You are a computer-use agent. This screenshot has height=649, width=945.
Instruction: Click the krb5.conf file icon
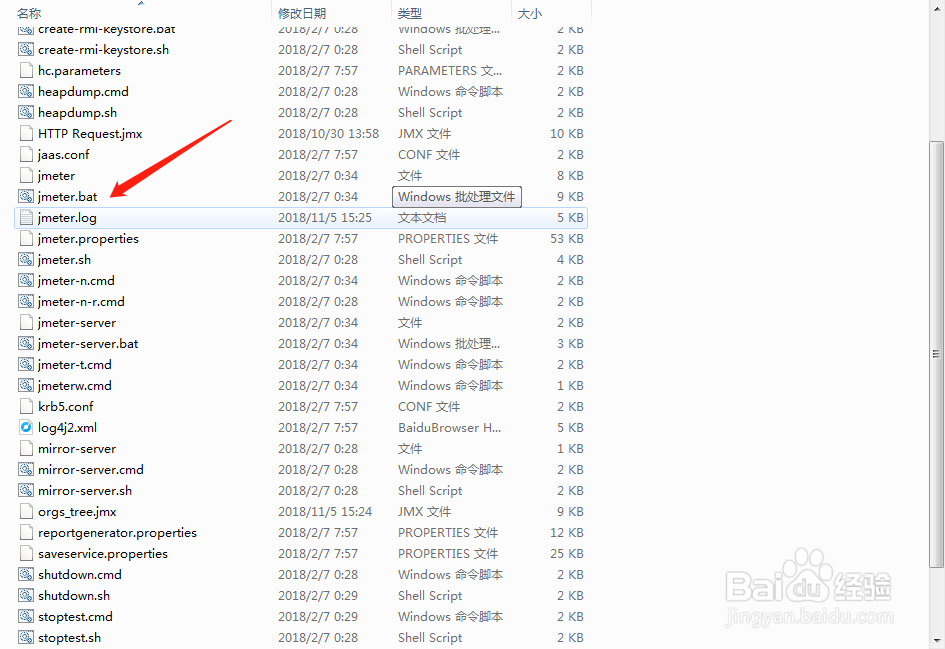coord(26,407)
